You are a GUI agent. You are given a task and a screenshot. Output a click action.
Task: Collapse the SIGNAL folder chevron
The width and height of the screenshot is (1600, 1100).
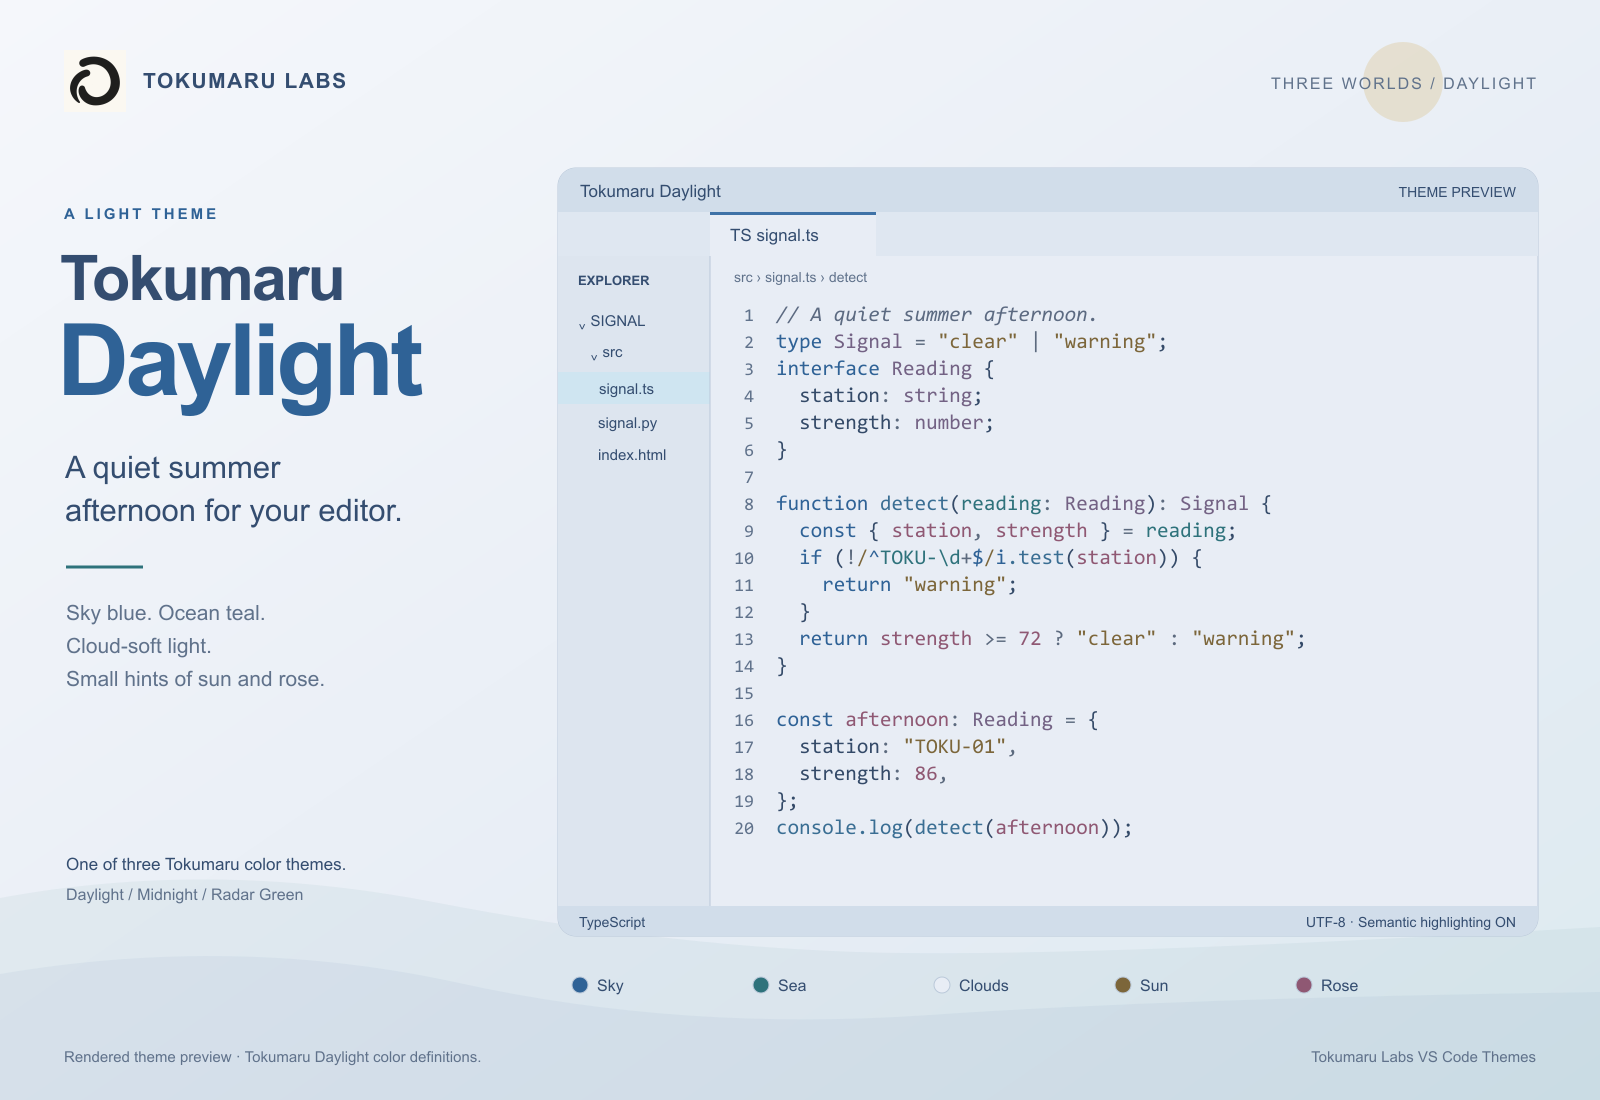click(x=582, y=324)
